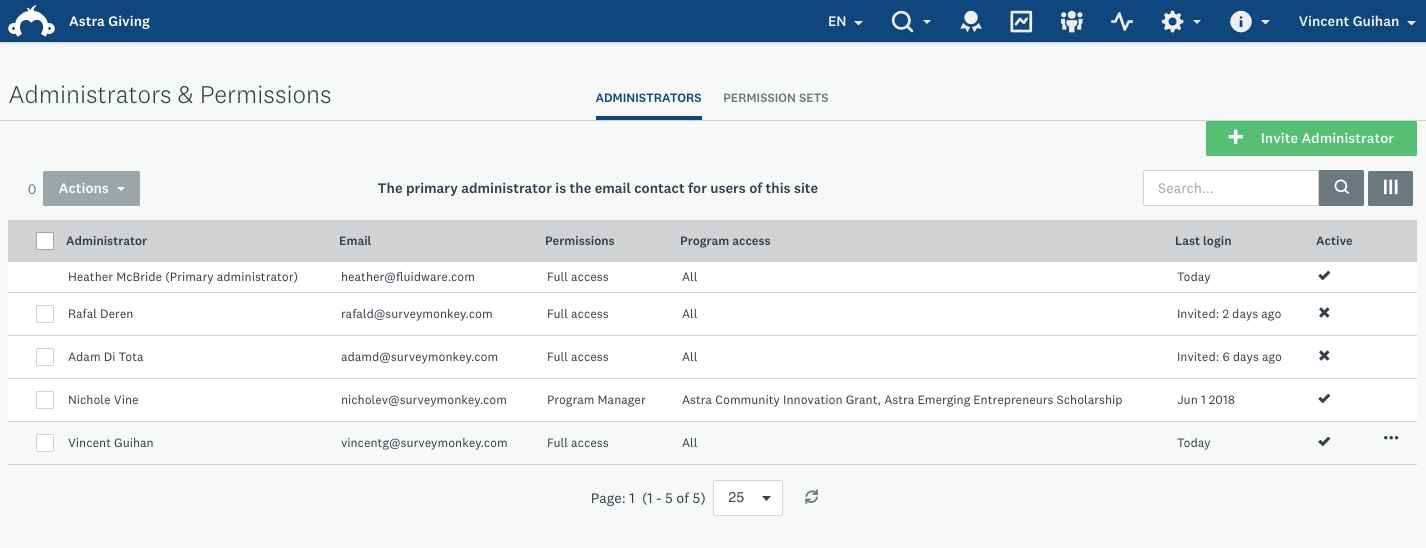Switch to the Administrators tab
Viewport: 1426px width, 548px height.
[648, 98]
